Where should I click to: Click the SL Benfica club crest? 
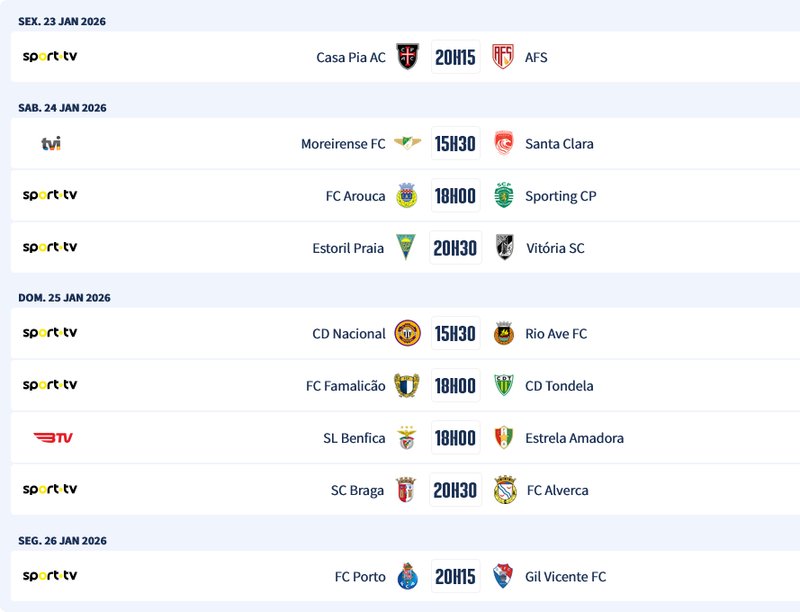407,438
